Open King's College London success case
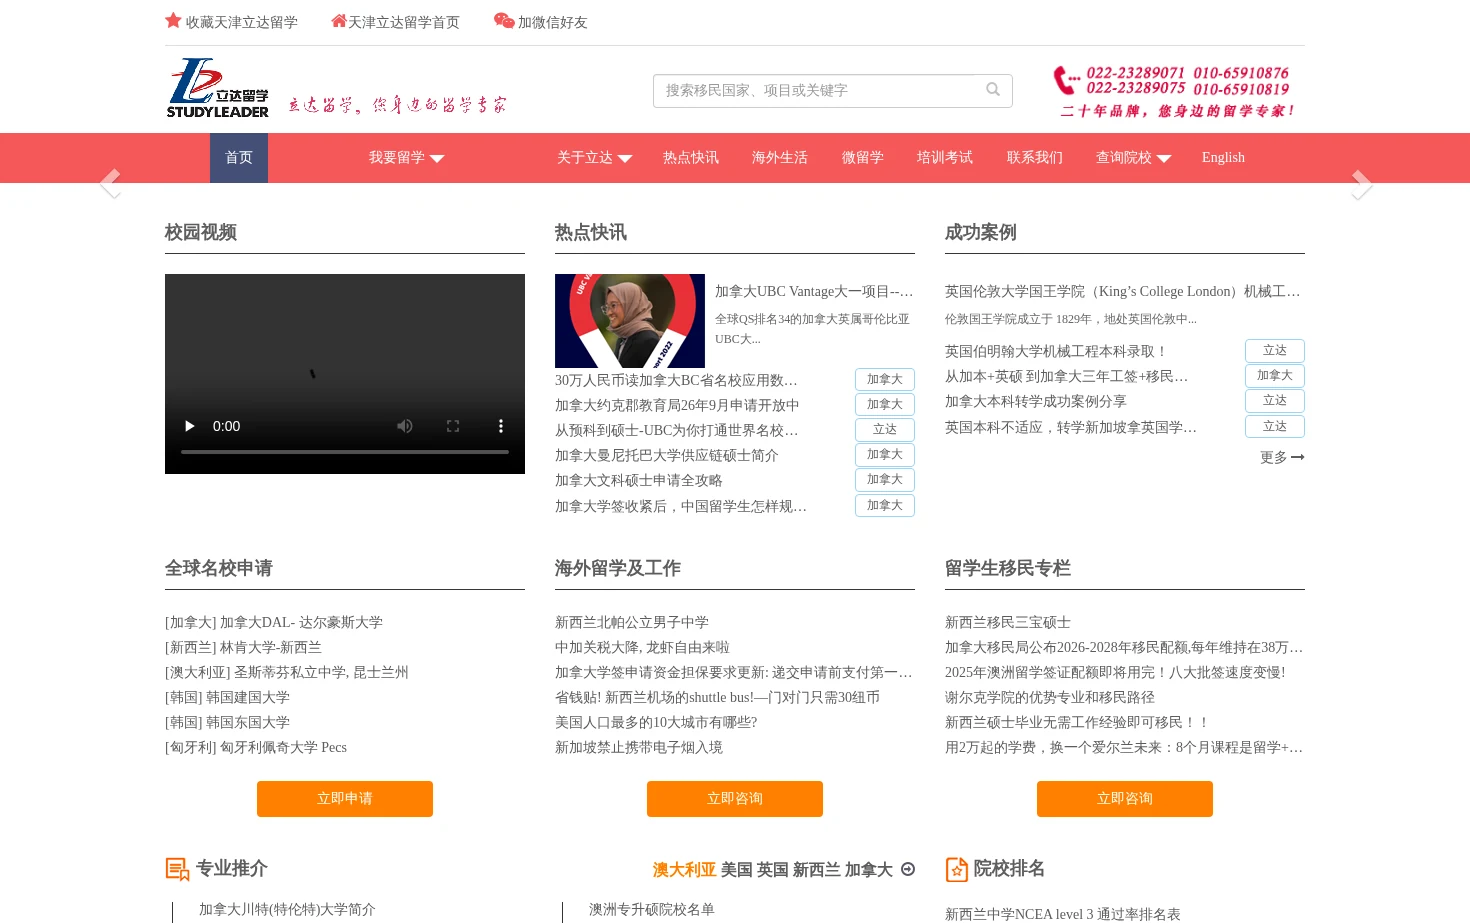Image resolution: width=1470 pixels, height=923 pixels. coord(1123,292)
